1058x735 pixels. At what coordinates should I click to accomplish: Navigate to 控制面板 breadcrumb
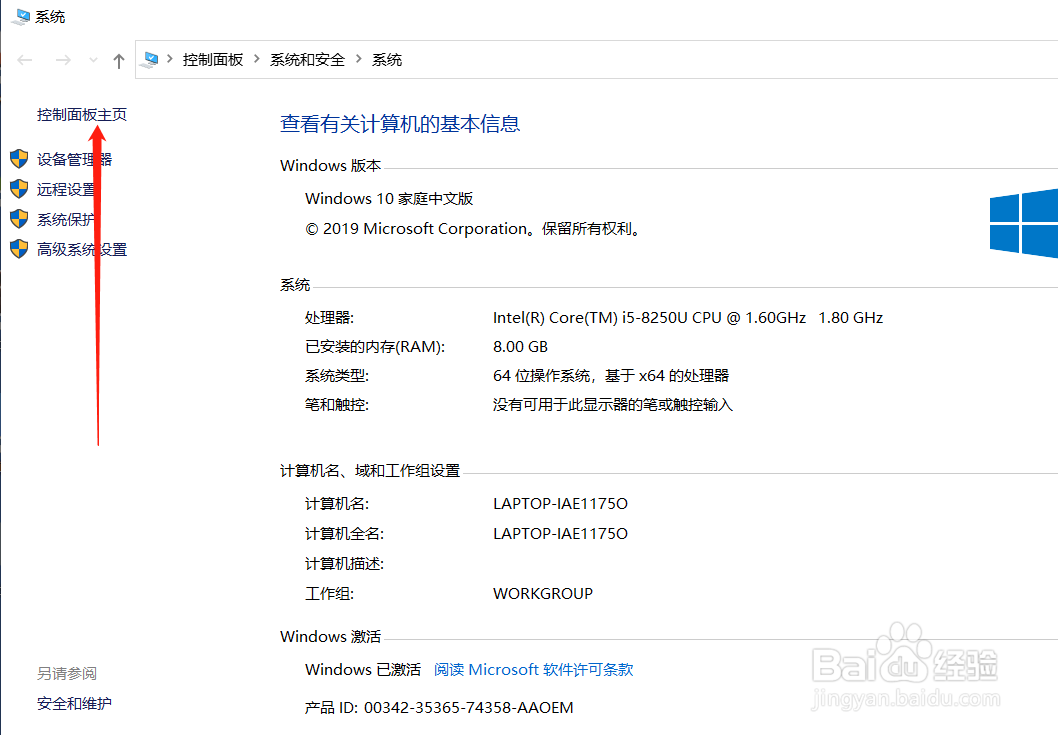coord(213,59)
